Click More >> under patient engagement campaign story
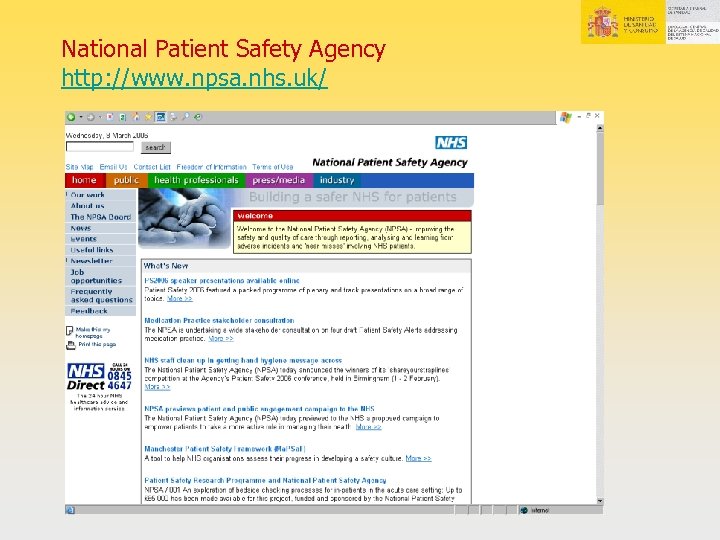 368,427
